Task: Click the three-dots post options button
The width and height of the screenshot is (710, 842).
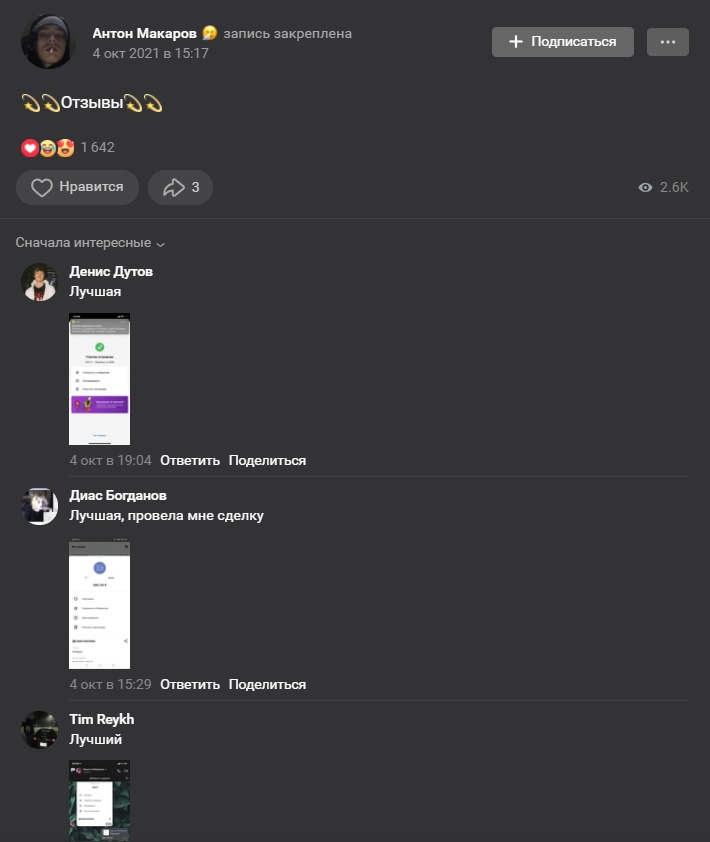Action: click(668, 42)
